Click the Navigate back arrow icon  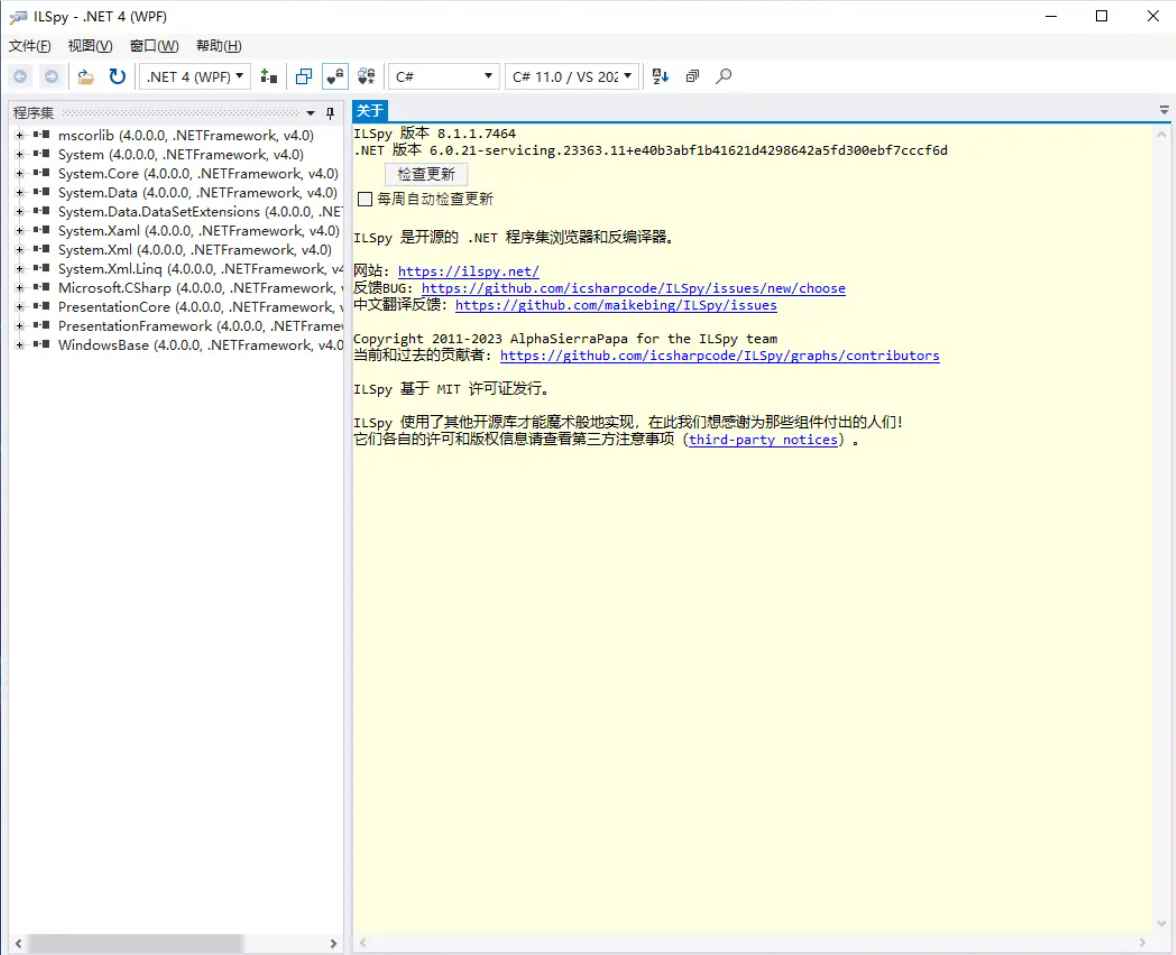pos(18,76)
